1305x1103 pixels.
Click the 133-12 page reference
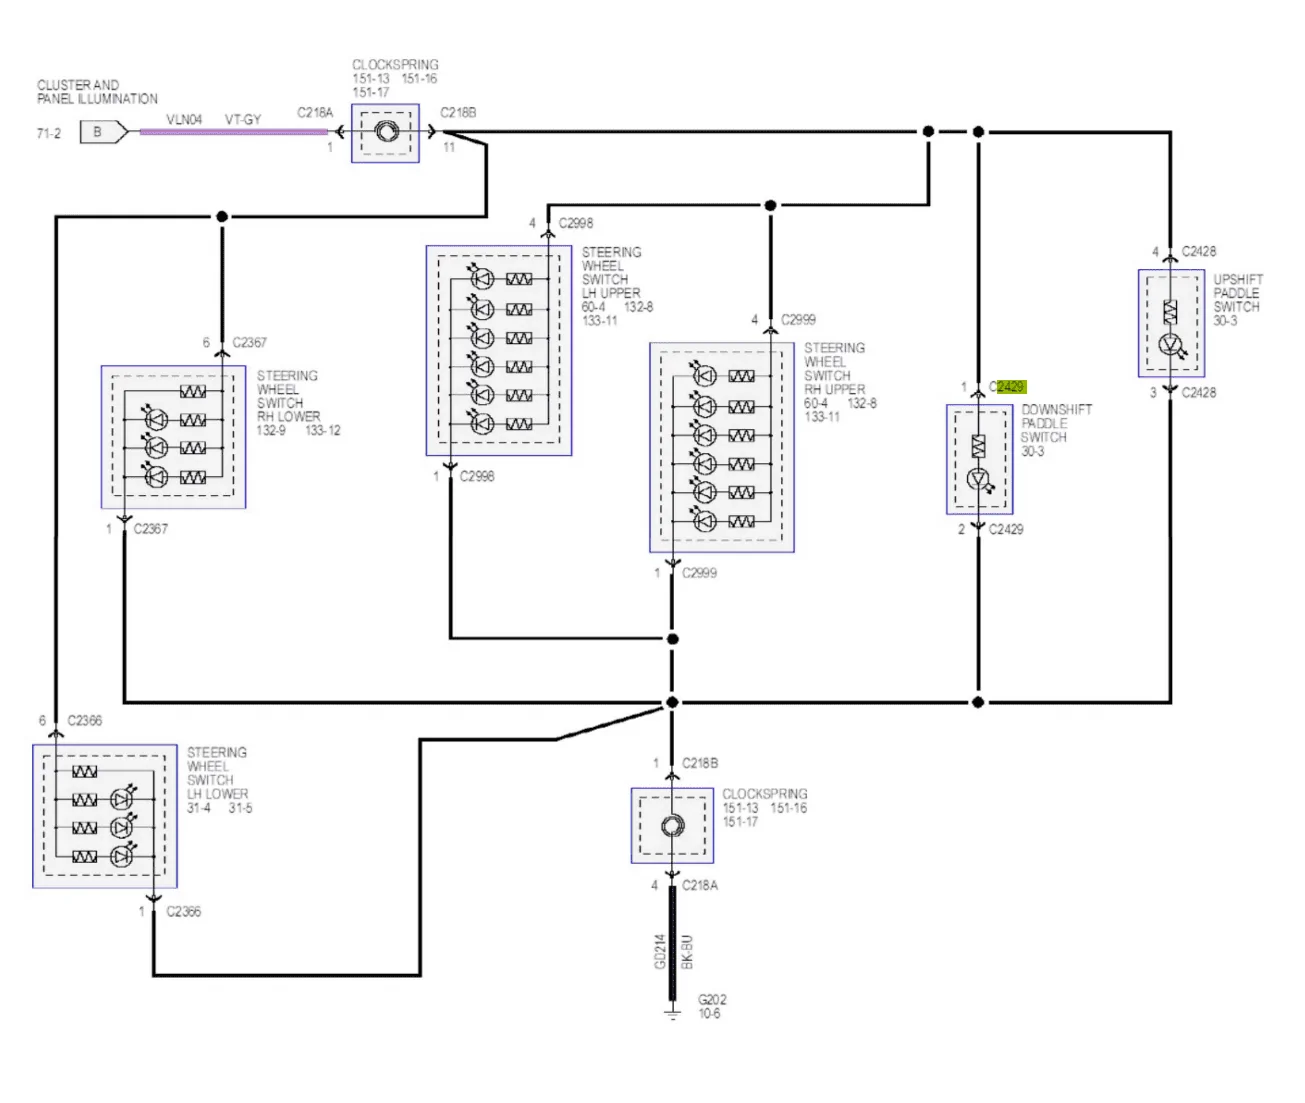coord(323,430)
